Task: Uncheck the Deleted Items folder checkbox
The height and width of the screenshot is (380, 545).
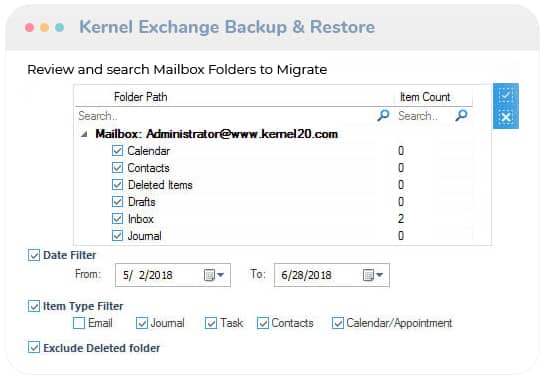Action: click(x=117, y=185)
